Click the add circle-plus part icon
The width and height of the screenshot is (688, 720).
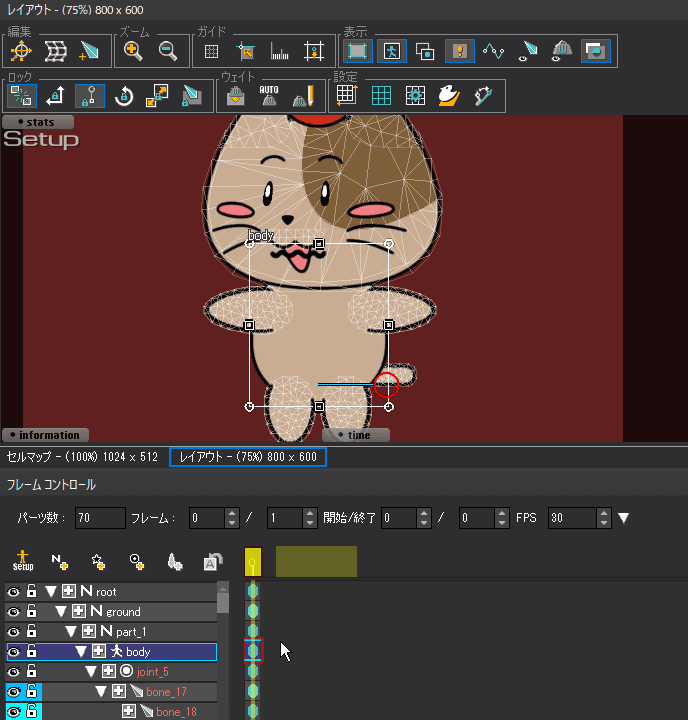[137, 561]
